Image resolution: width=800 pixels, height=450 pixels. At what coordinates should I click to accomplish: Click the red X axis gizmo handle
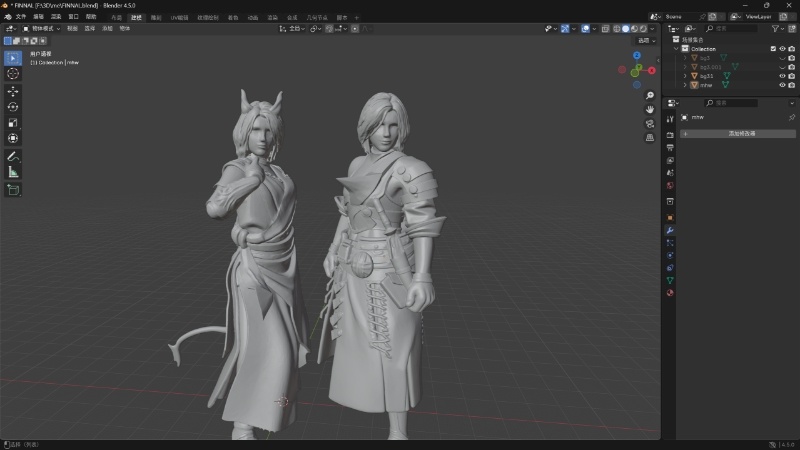652,70
